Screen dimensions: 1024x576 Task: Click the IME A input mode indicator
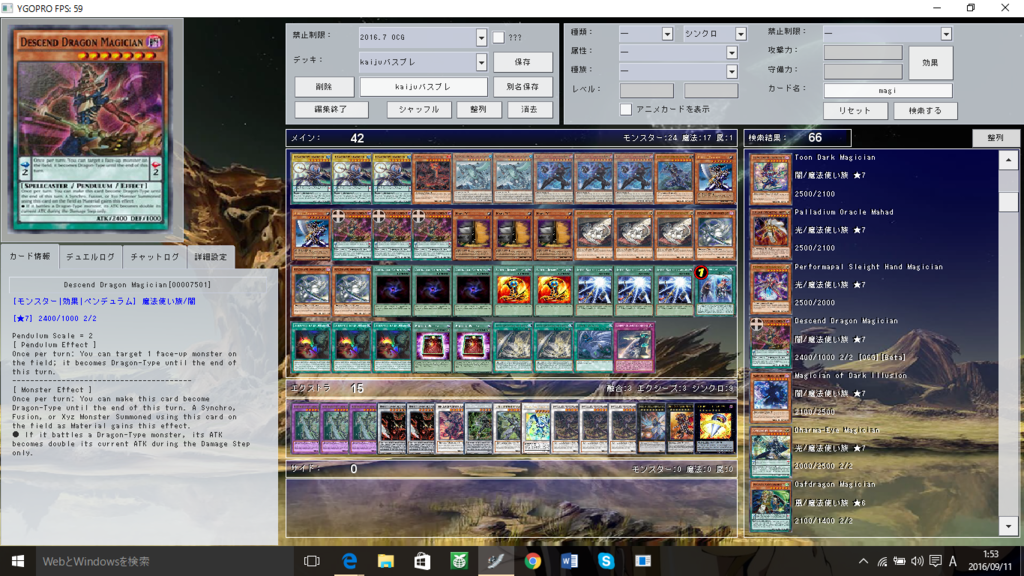[953, 561]
